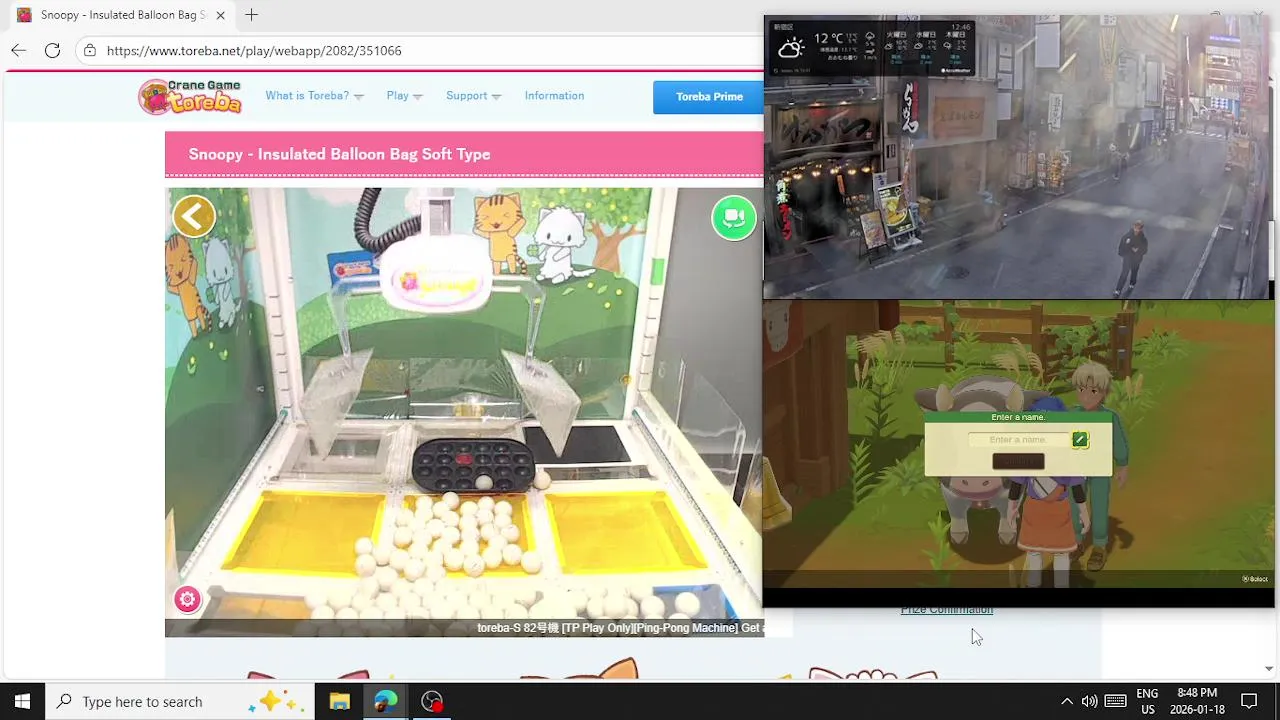Open a new browser tab
The image size is (1280, 720).
tap(252, 15)
